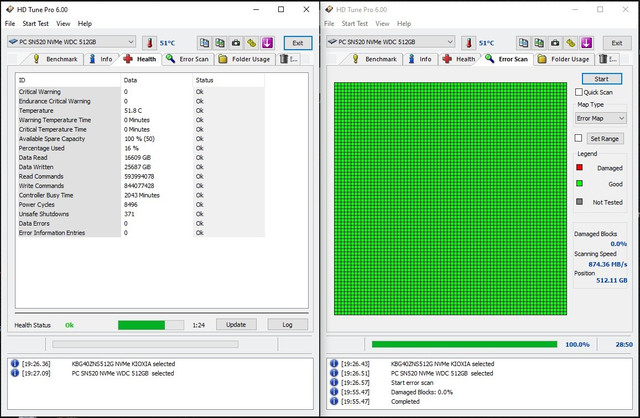Viewport: 640px width, 418px height.
Task: Open the trash-icon tab in the right window
Action: coord(608,59)
